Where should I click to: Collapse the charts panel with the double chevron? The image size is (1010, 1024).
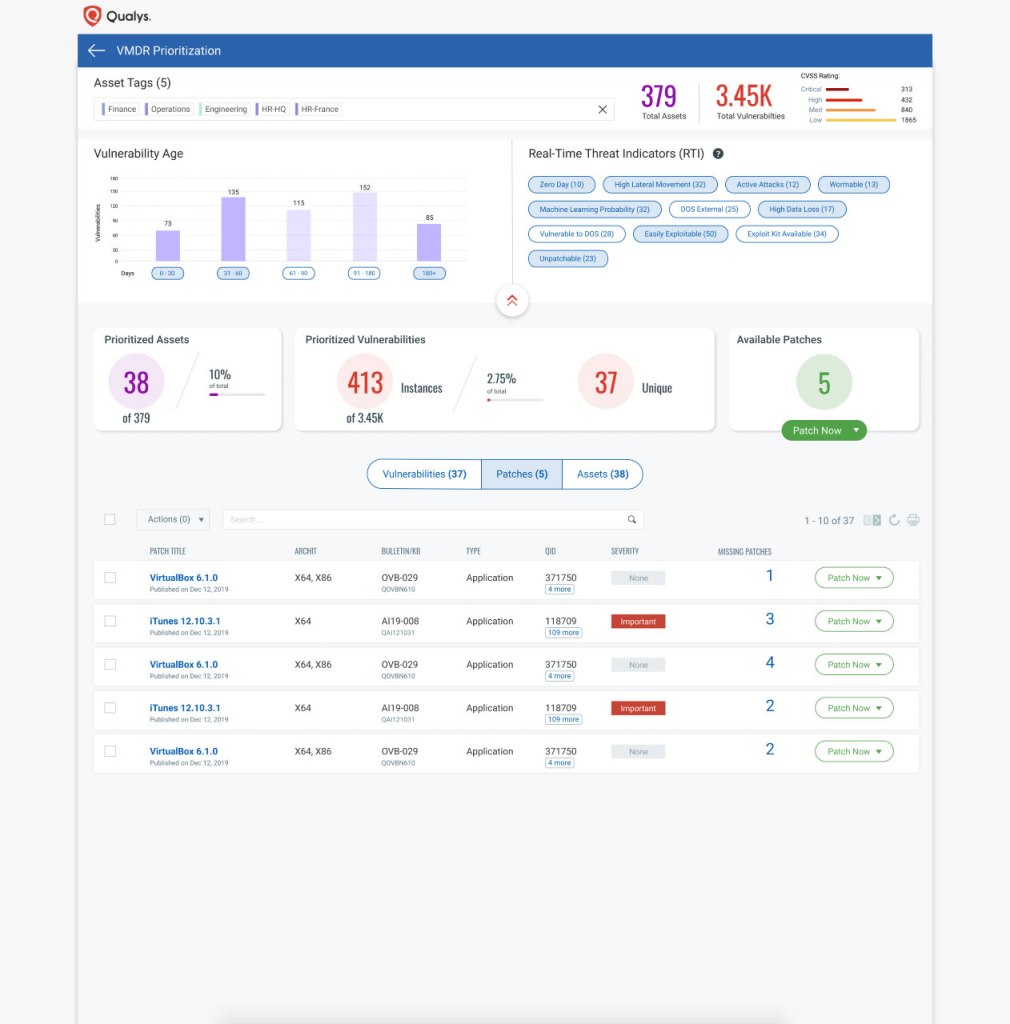pos(512,300)
